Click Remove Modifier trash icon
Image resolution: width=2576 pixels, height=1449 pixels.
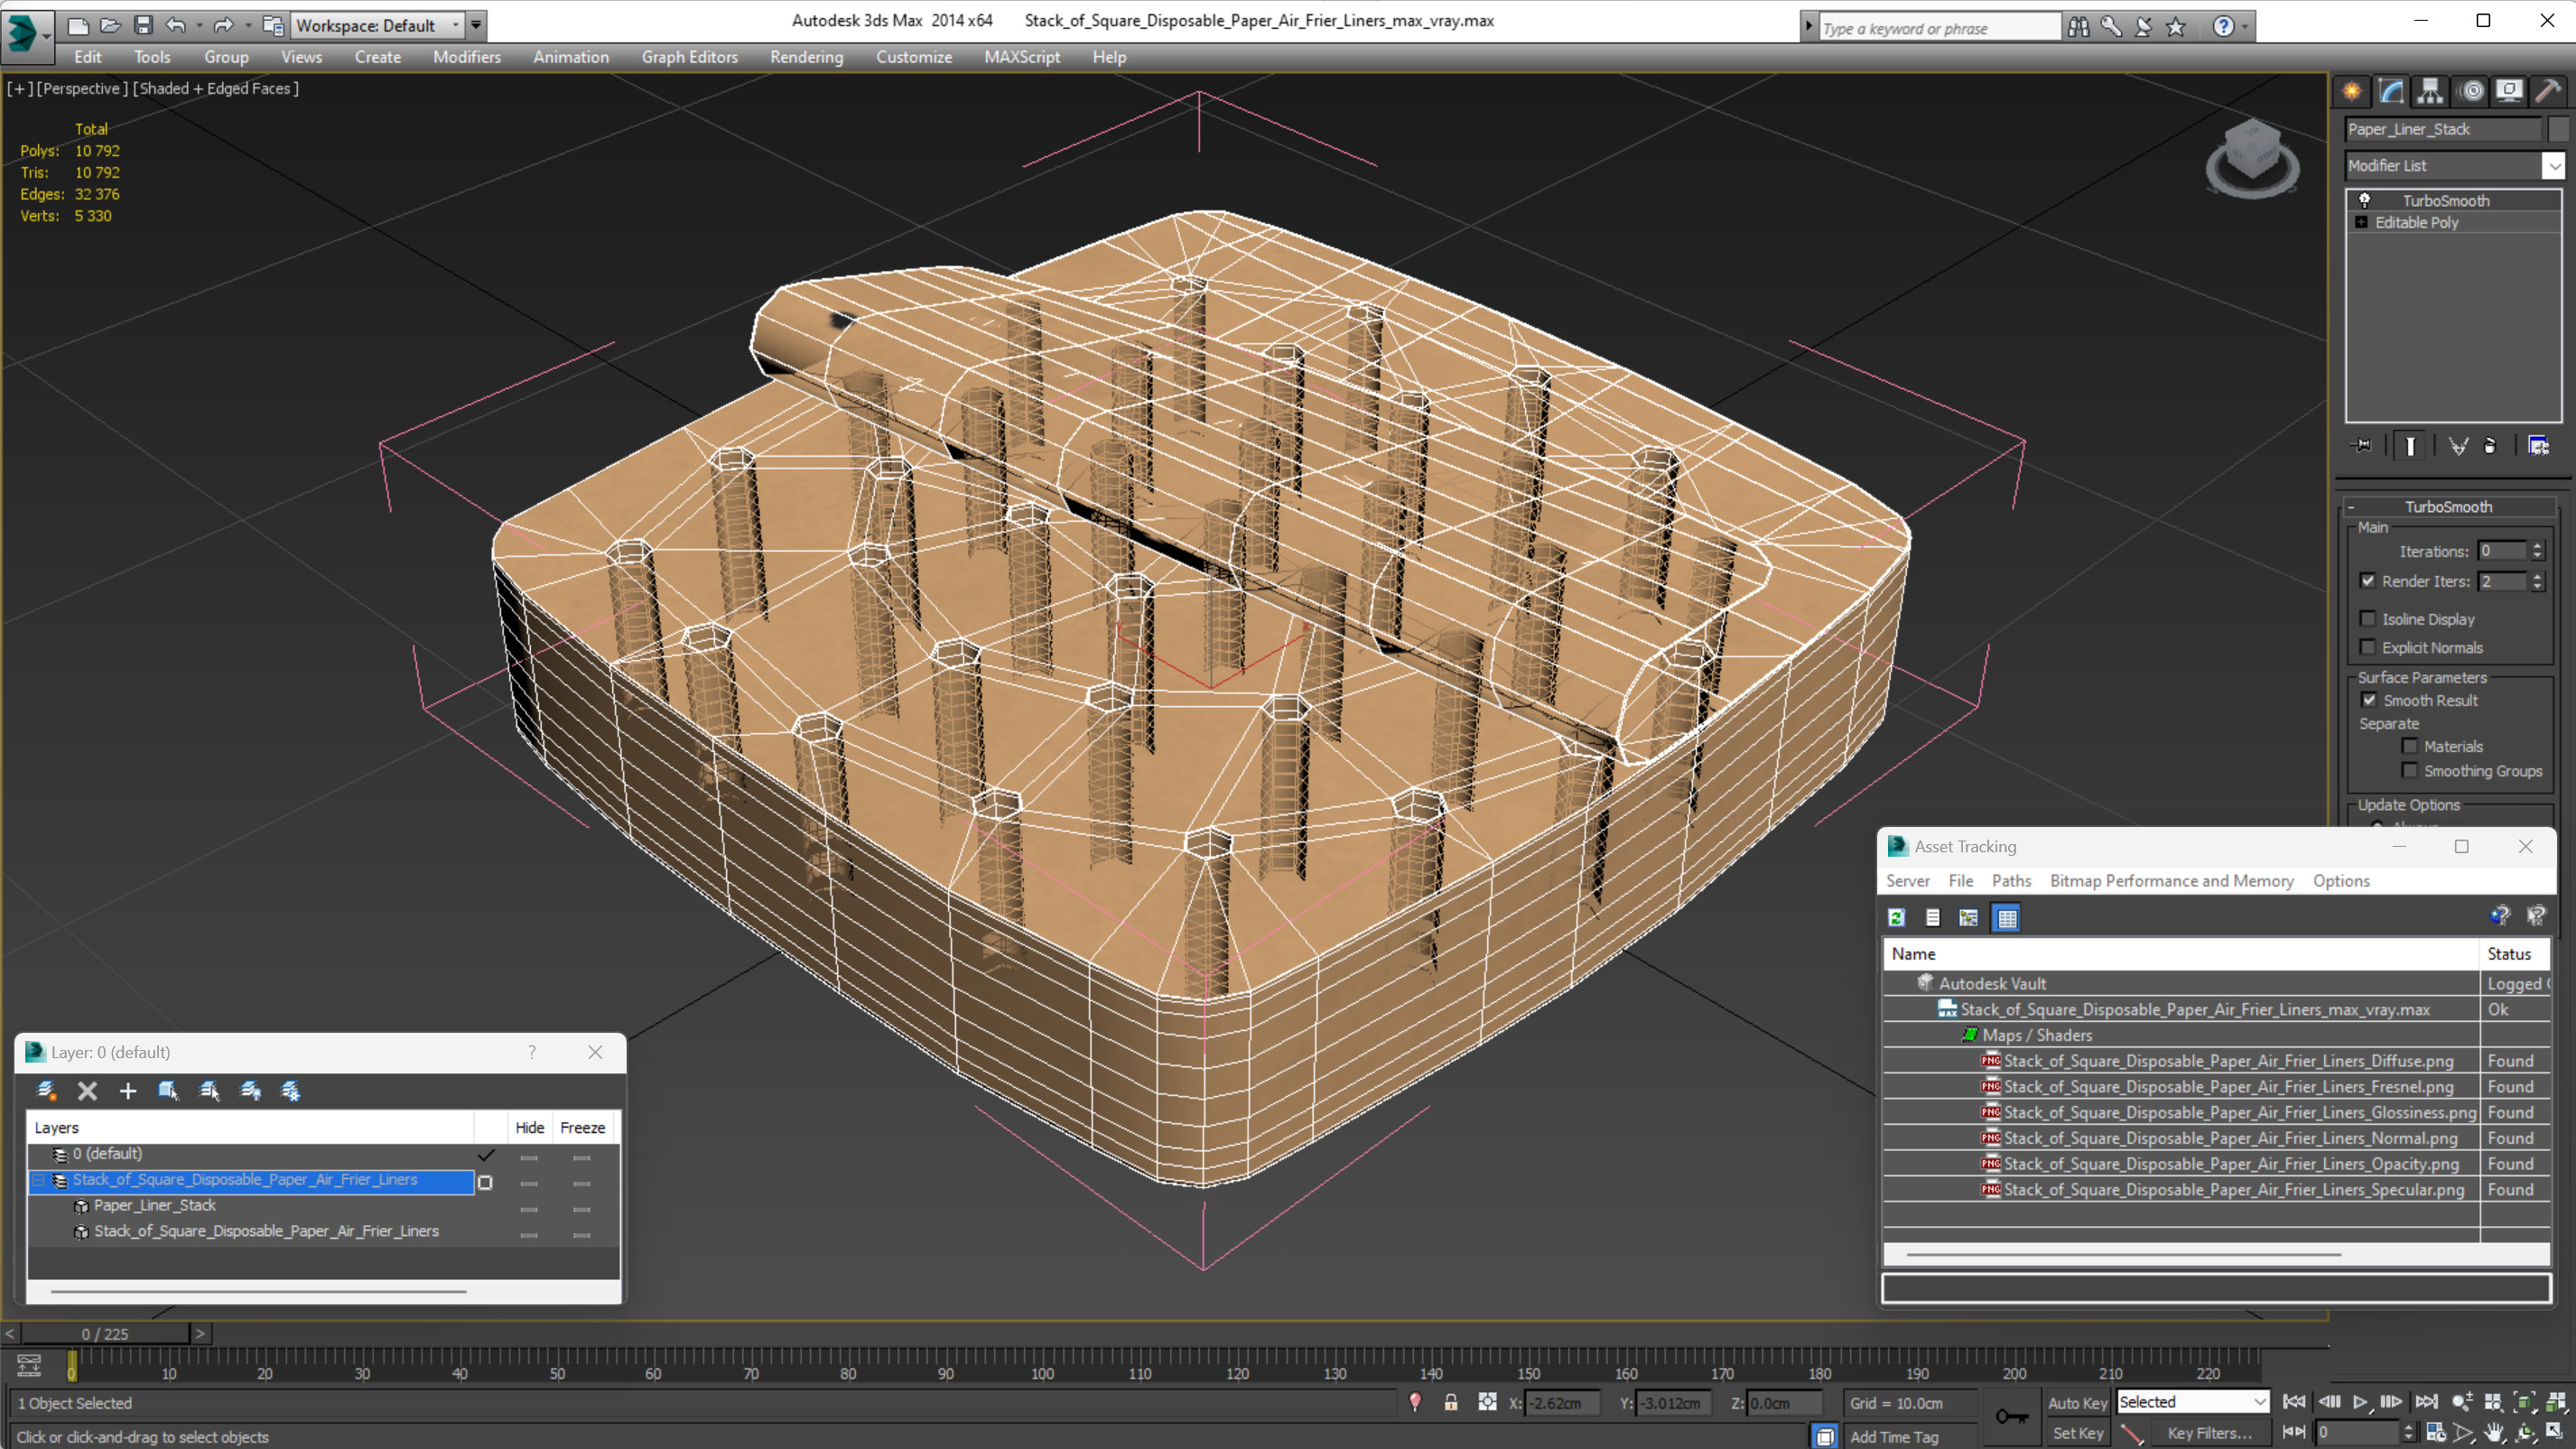click(x=2490, y=446)
